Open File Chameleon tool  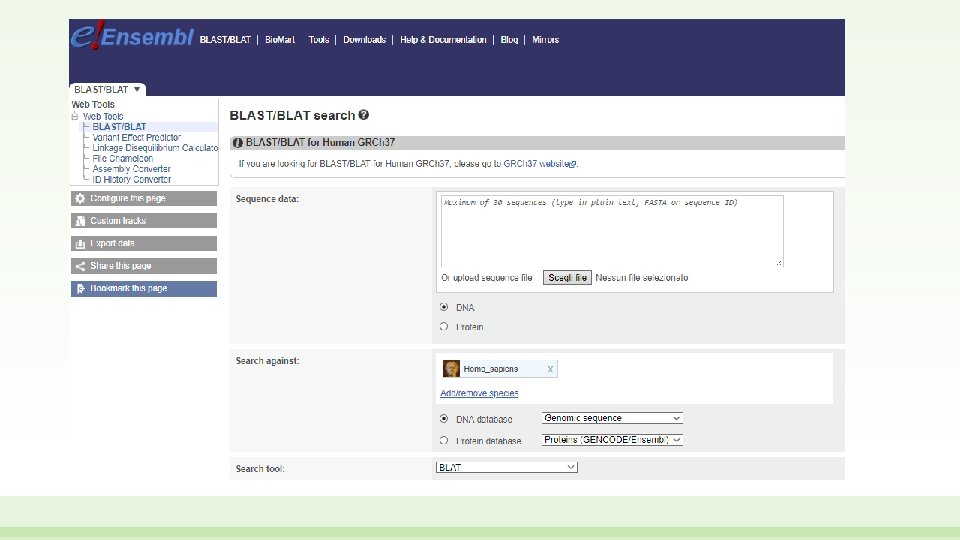coord(122,159)
